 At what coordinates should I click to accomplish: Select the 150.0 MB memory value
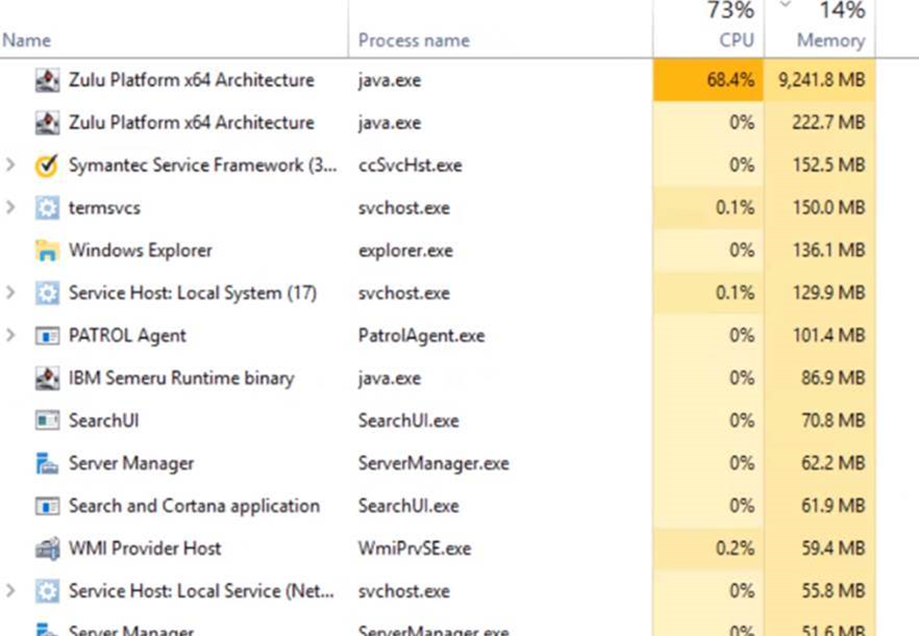tap(829, 208)
